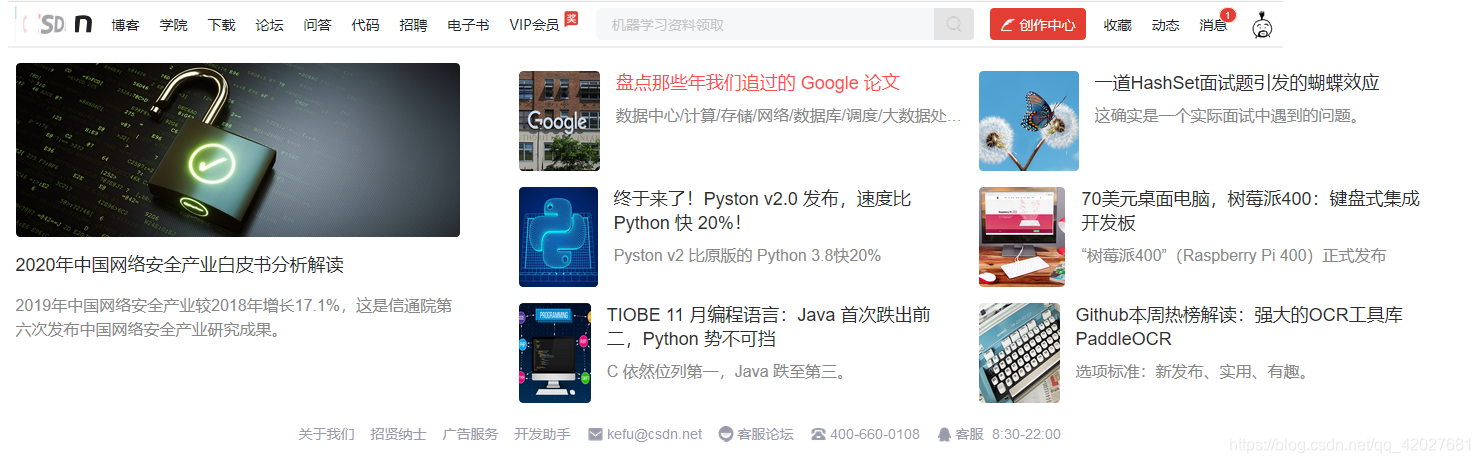Open the TIOBE 11 月编程语言 article title
Viewport: 1480px width, 463px height.
pos(769,327)
